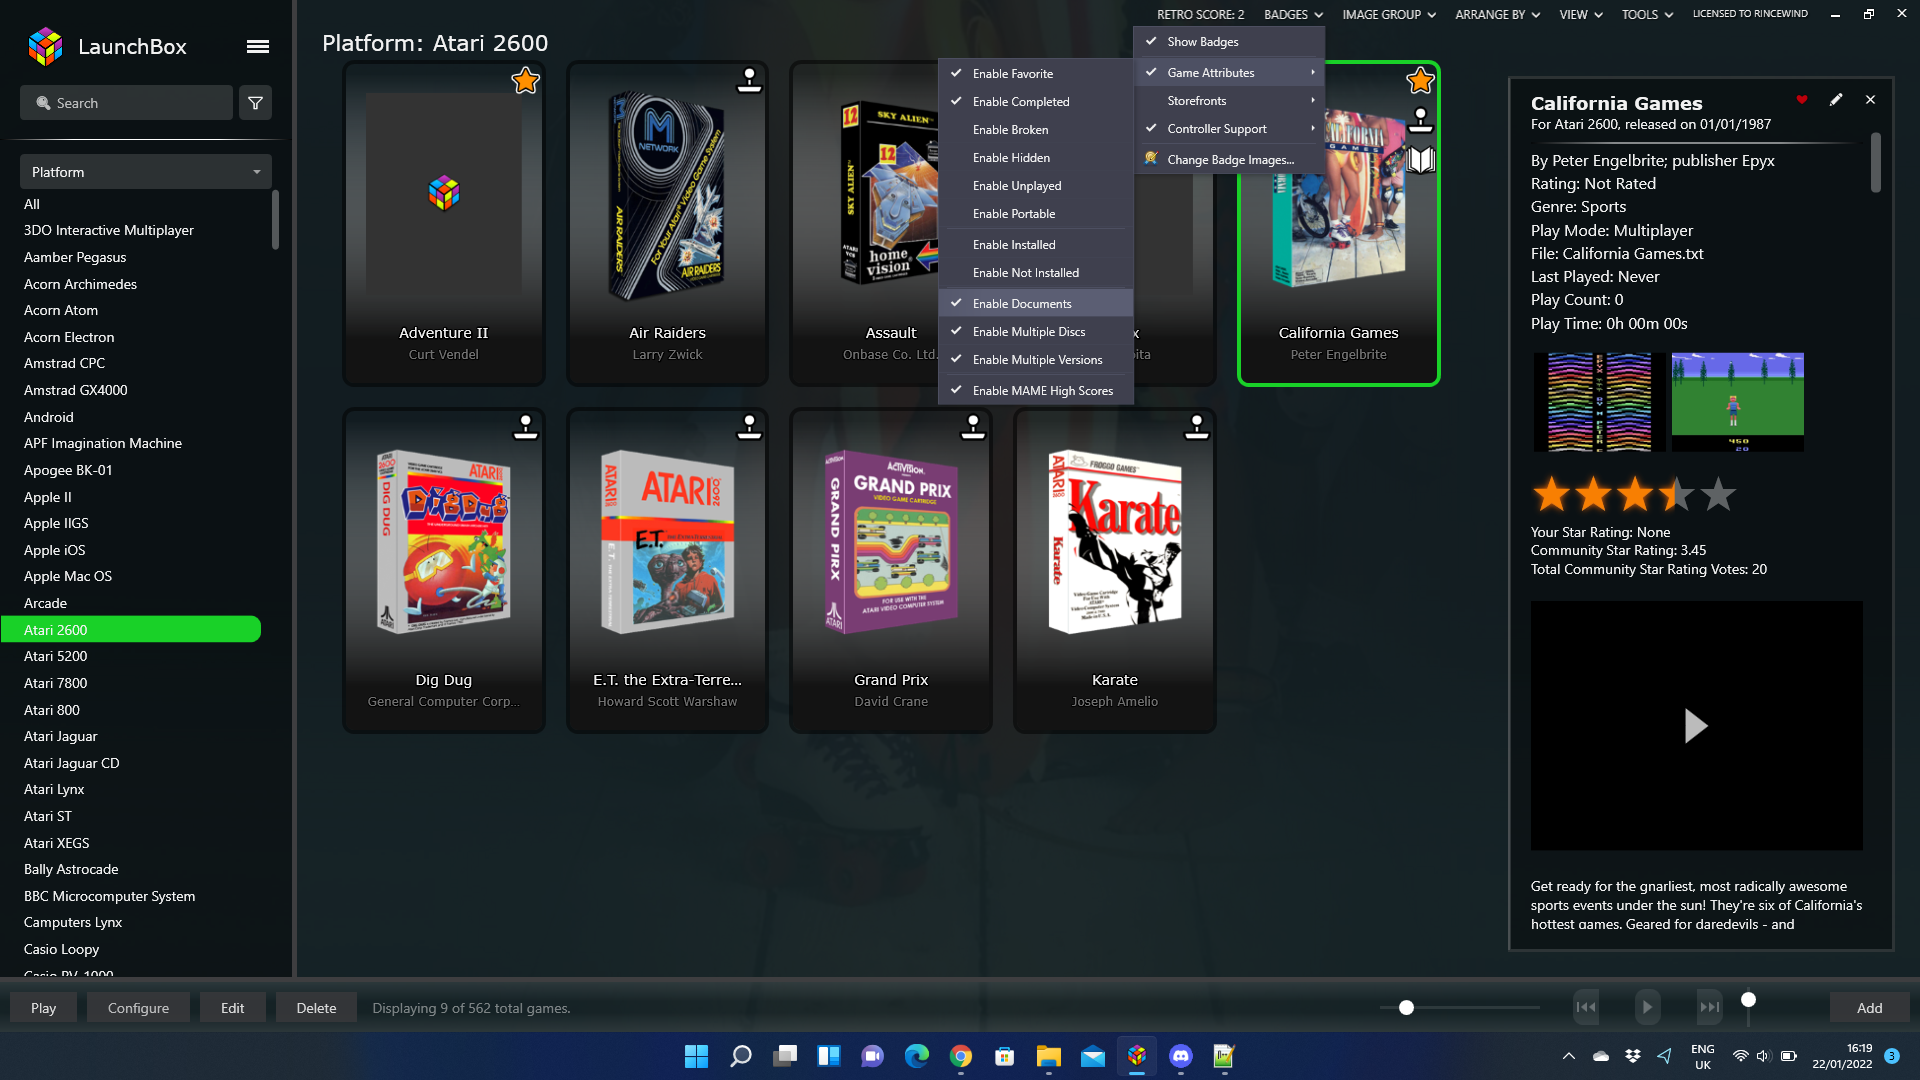This screenshot has width=1920, height=1080.
Task: Set rating using the third star
Action: [x=1635, y=494]
